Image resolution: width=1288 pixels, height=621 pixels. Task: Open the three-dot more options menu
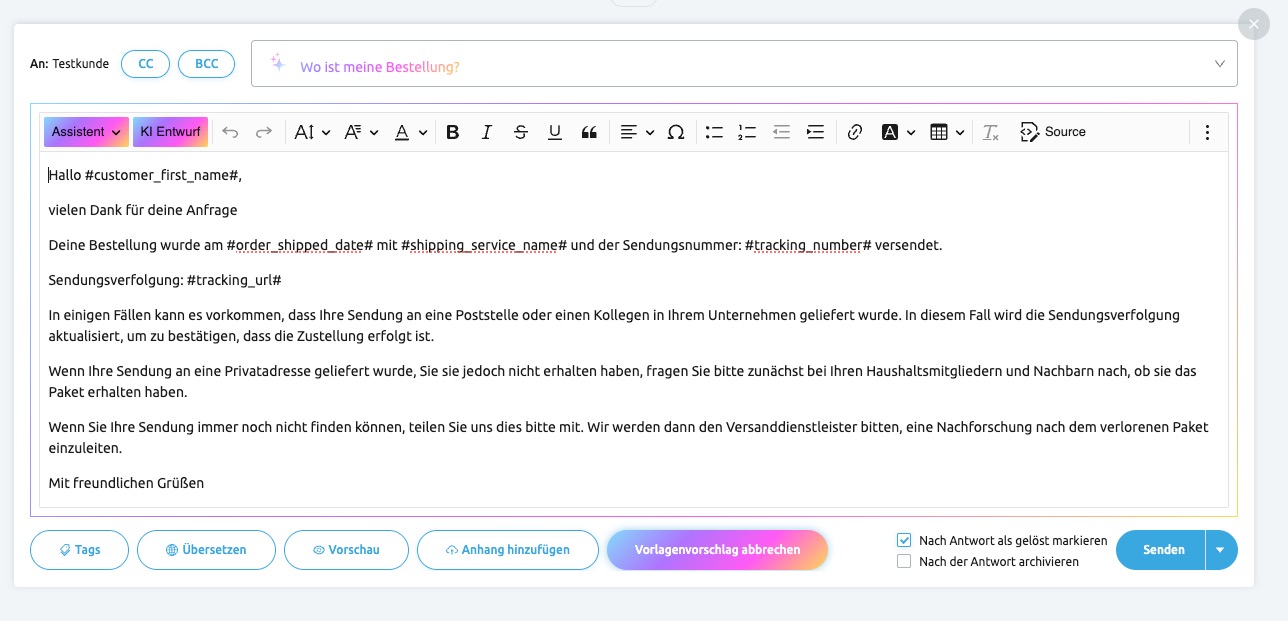[1207, 132]
